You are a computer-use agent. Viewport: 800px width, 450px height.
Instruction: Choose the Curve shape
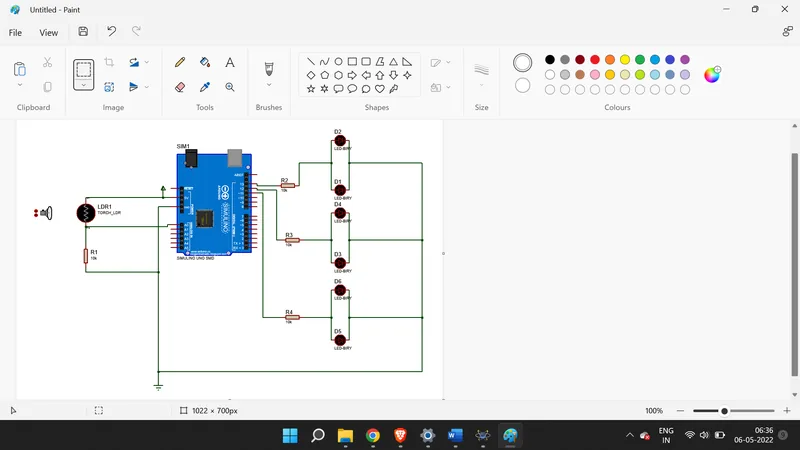[324, 62]
